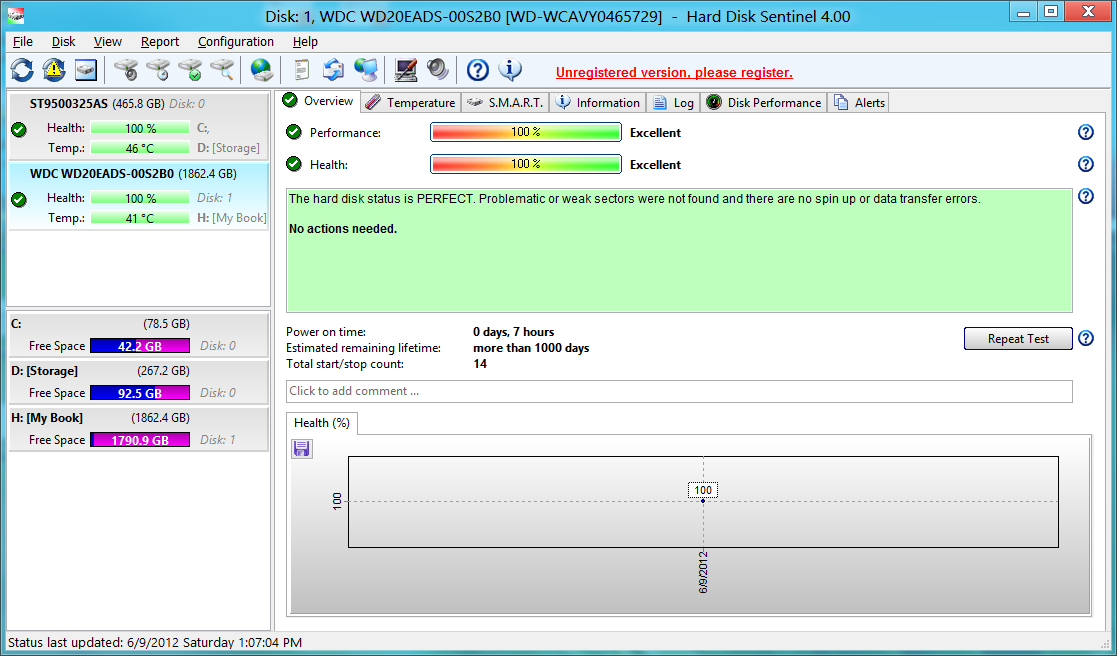Click the send email report icon
Image resolution: width=1117 pixels, height=656 pixels.
333,70
